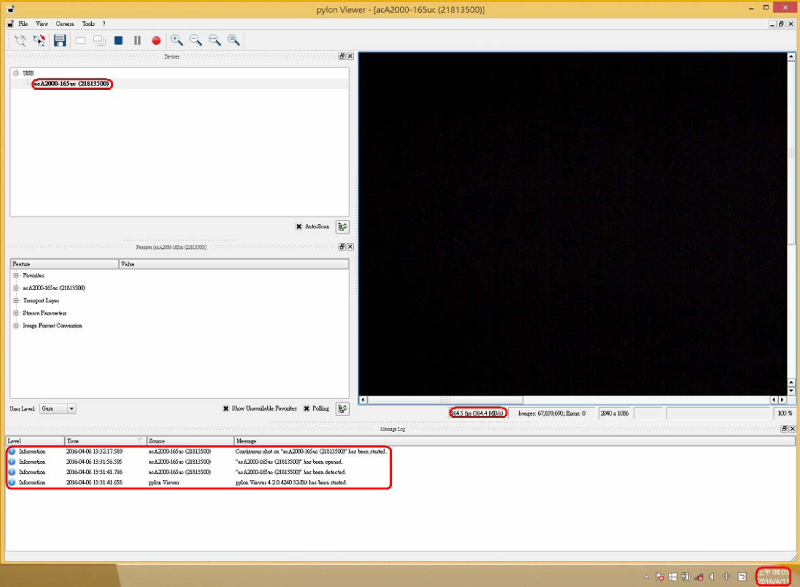This screenshot has width=800, height=587.
Task: Click the refresh icon next to Polling
Action: 343,409
